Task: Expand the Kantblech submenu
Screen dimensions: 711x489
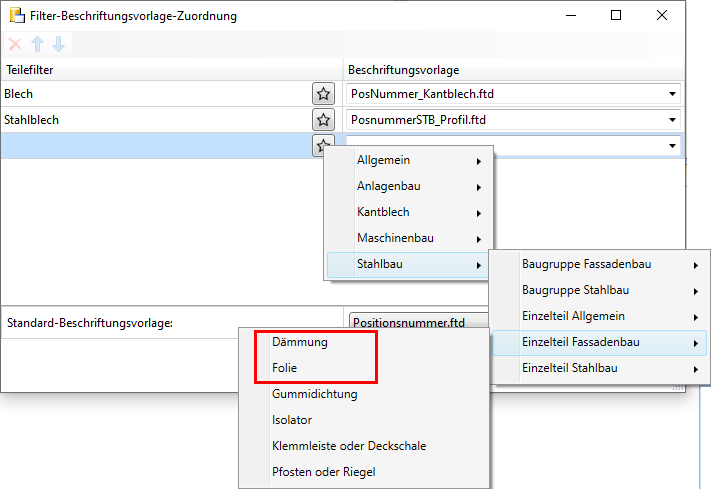Action: pos(407,212)
